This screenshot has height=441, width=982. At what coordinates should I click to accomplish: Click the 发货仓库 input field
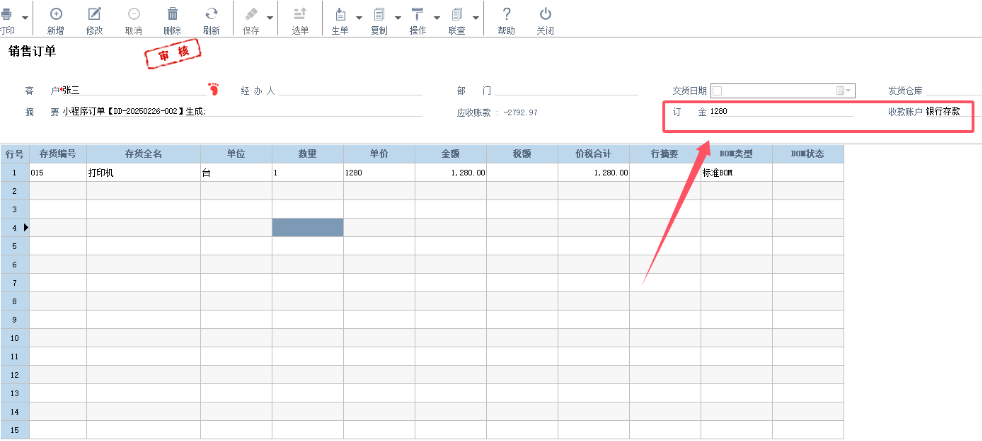[953, 91]
